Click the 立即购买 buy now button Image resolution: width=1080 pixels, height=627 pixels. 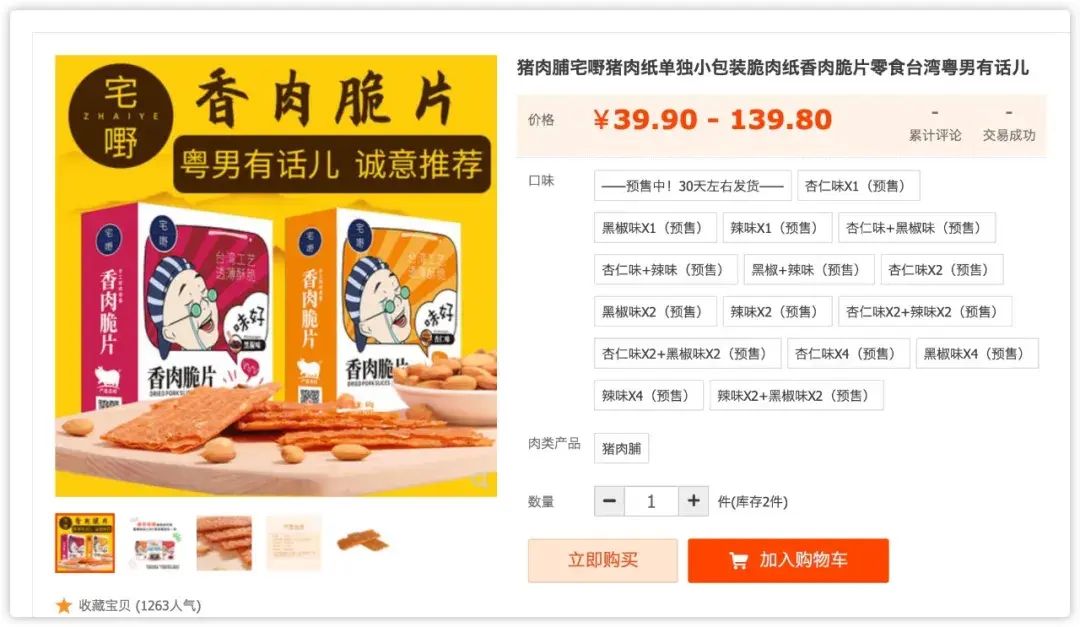coord(603,560)
